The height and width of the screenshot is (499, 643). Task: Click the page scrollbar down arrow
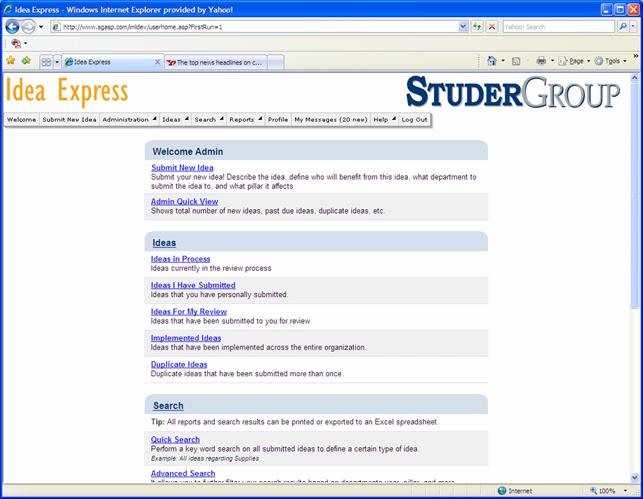coord(635,477)
